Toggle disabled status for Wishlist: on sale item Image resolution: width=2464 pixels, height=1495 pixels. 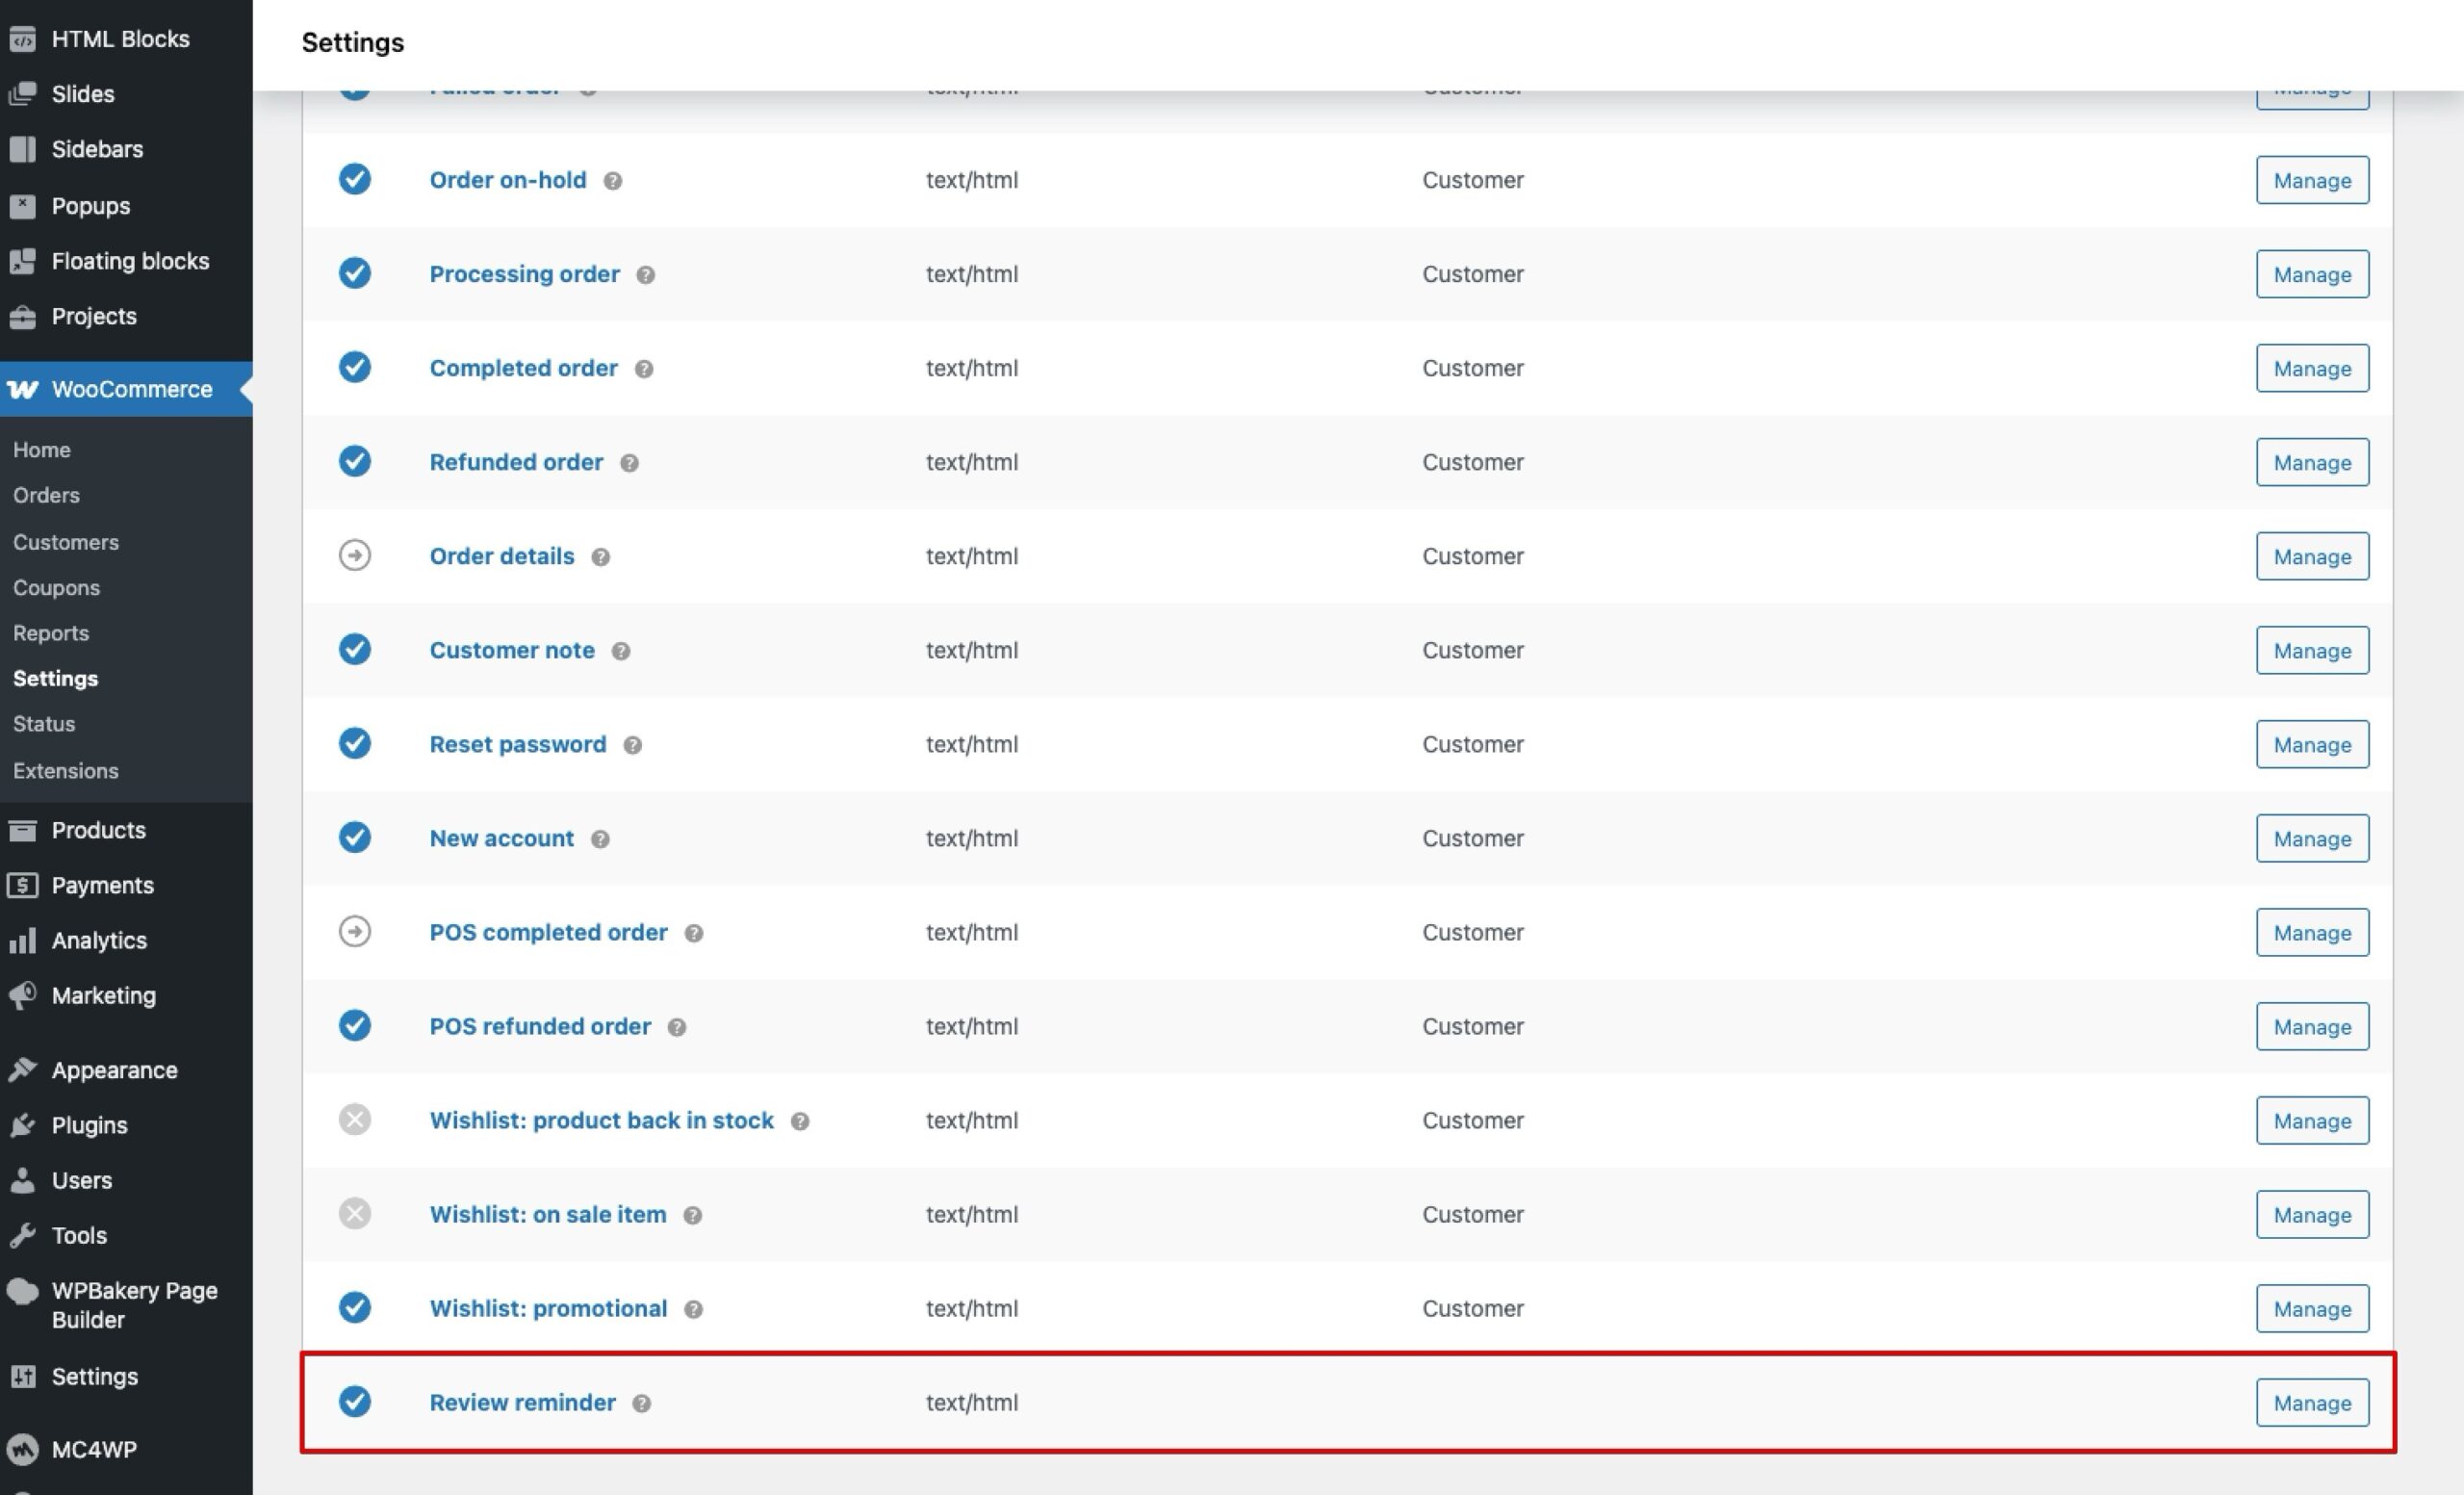click(355, 1213)
